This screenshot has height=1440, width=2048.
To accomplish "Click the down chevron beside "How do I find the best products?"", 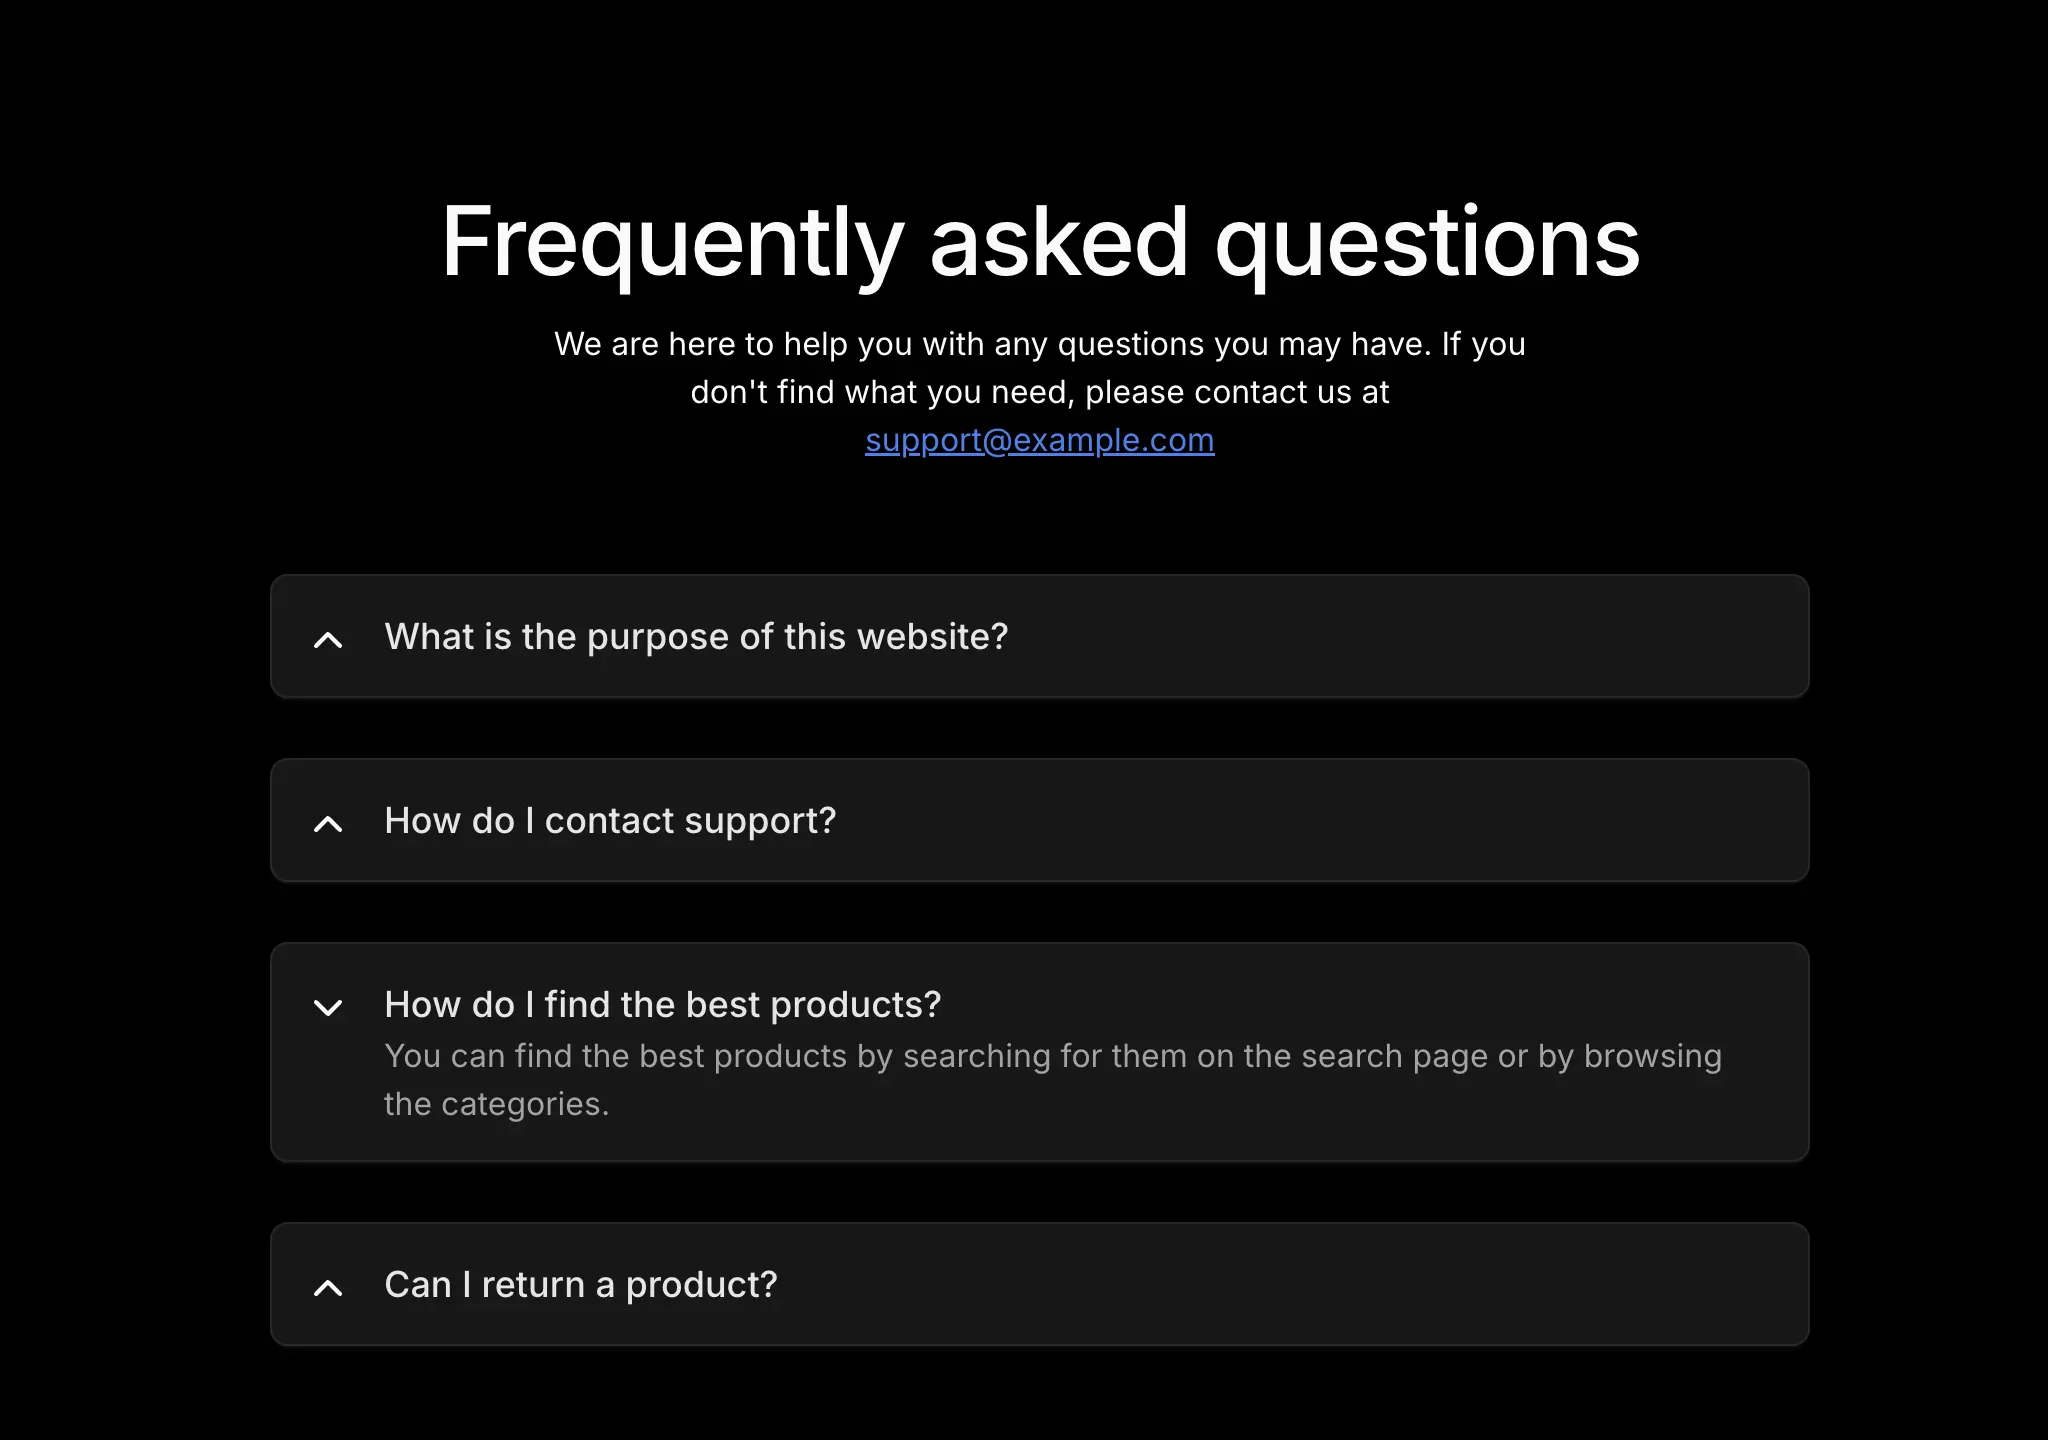I will [x=328, y=1007].
